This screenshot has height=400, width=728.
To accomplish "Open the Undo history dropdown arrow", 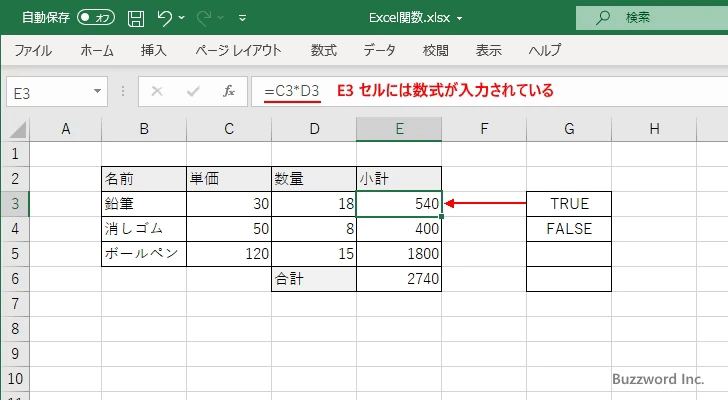I will (x=182, y=18).
